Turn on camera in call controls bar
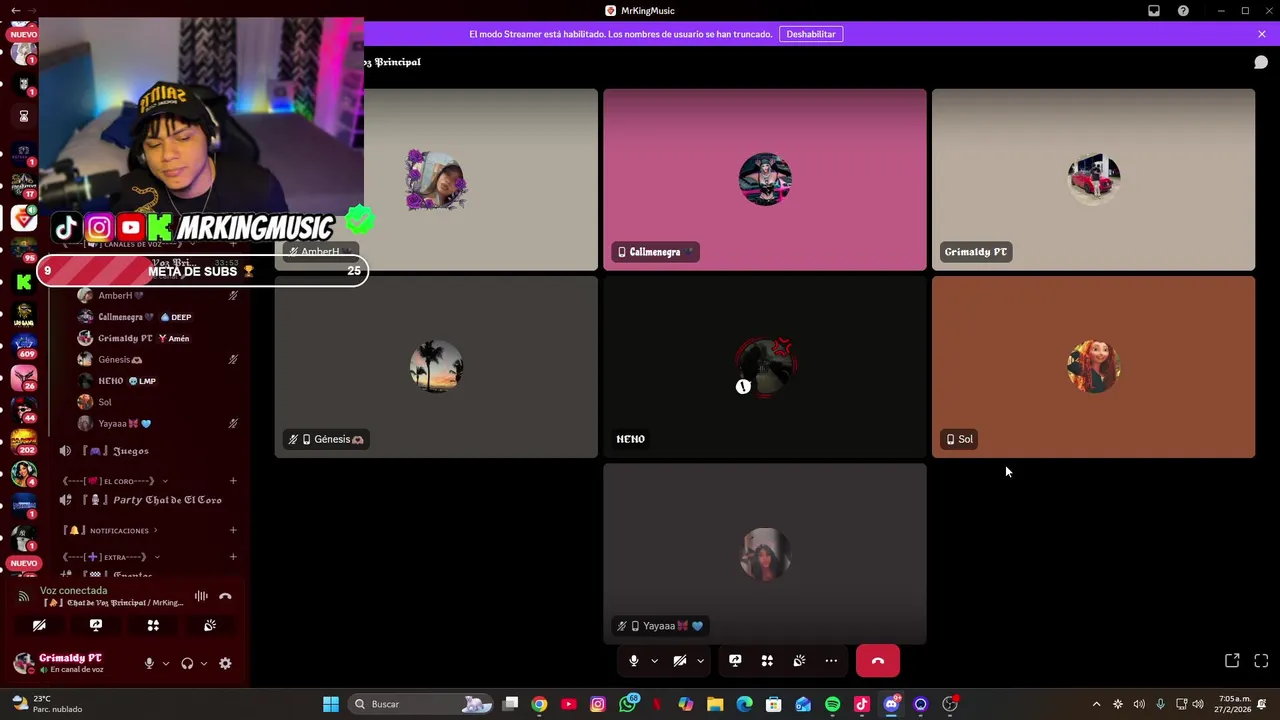The width and height of the screenshot is (1280, 720). (x=679, y=661)
